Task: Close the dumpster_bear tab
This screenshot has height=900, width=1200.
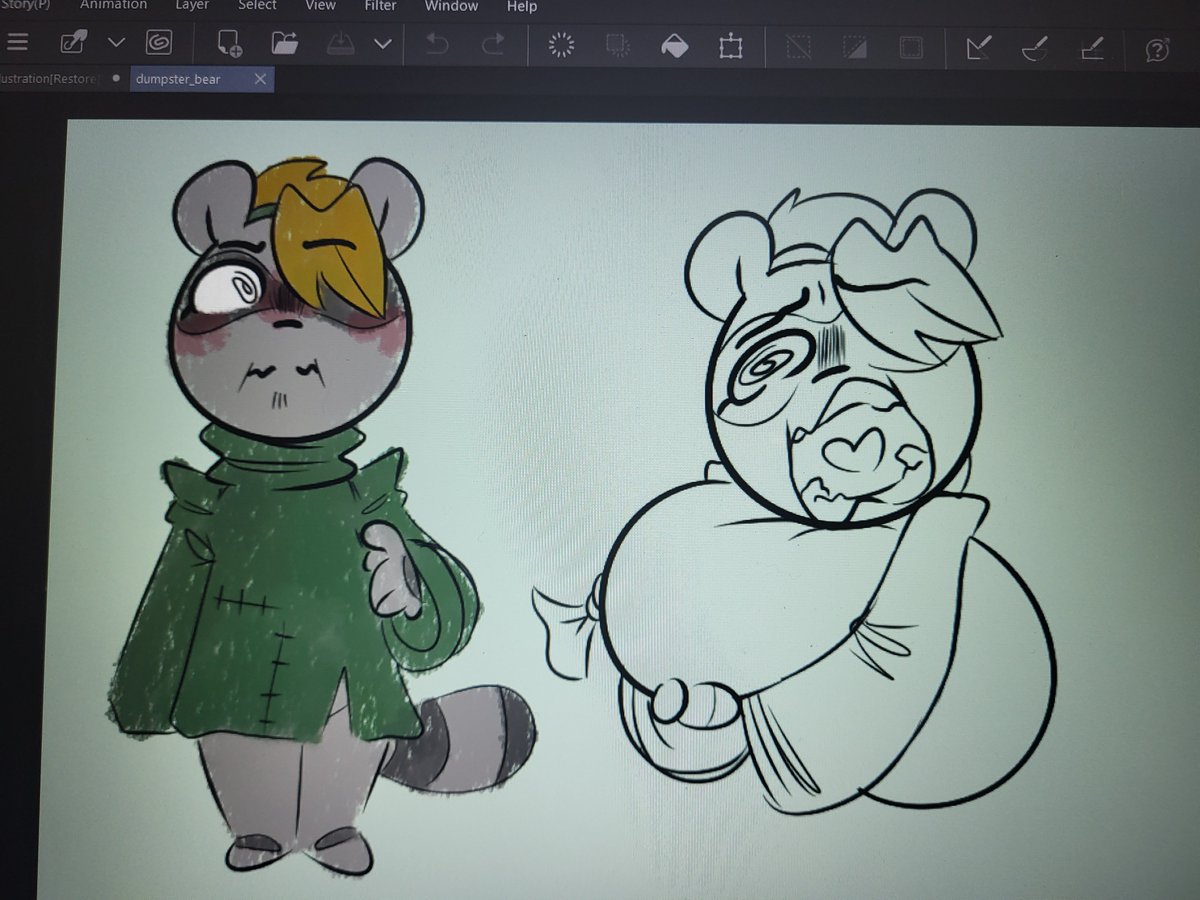Action: (260, 79)
